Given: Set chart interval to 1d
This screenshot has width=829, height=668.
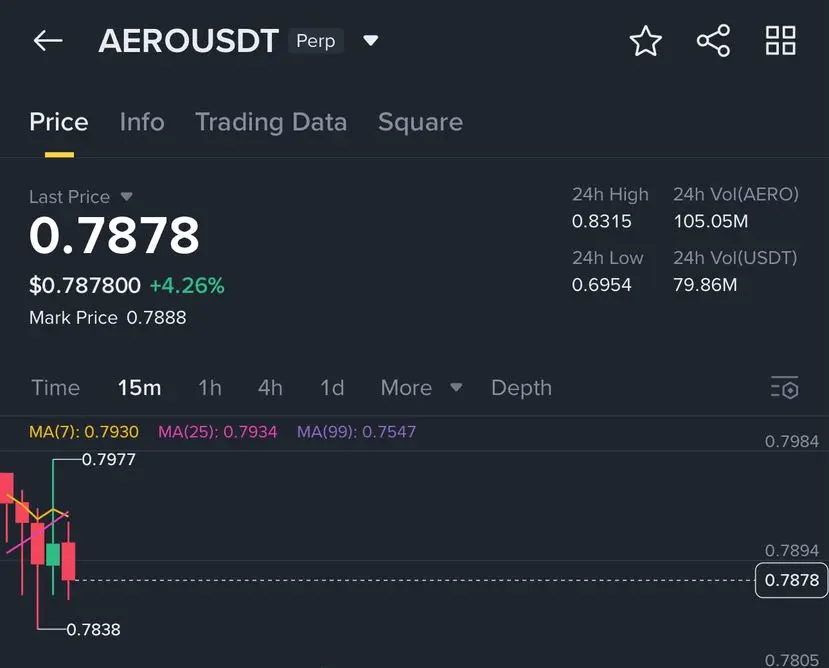Looking at the screenshot, I should click(x=332, y=388).
